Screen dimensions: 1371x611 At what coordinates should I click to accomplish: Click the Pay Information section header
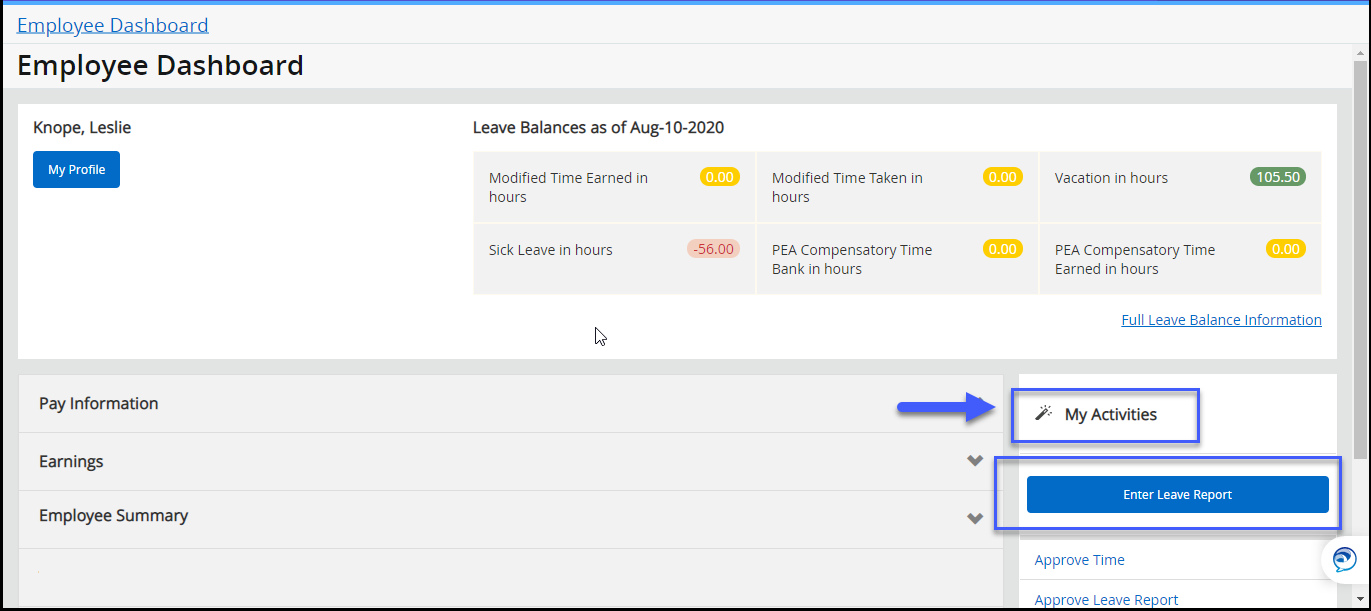[x=98, y=403]
